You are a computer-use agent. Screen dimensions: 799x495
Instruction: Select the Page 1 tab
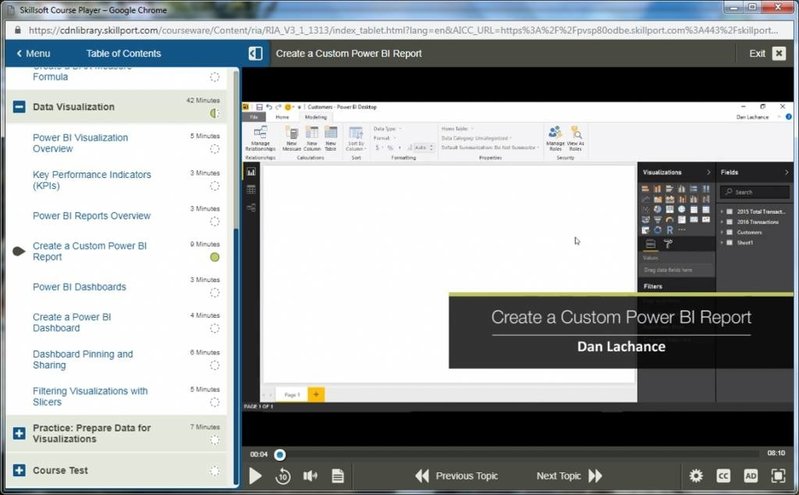click(x=292, y=395)
